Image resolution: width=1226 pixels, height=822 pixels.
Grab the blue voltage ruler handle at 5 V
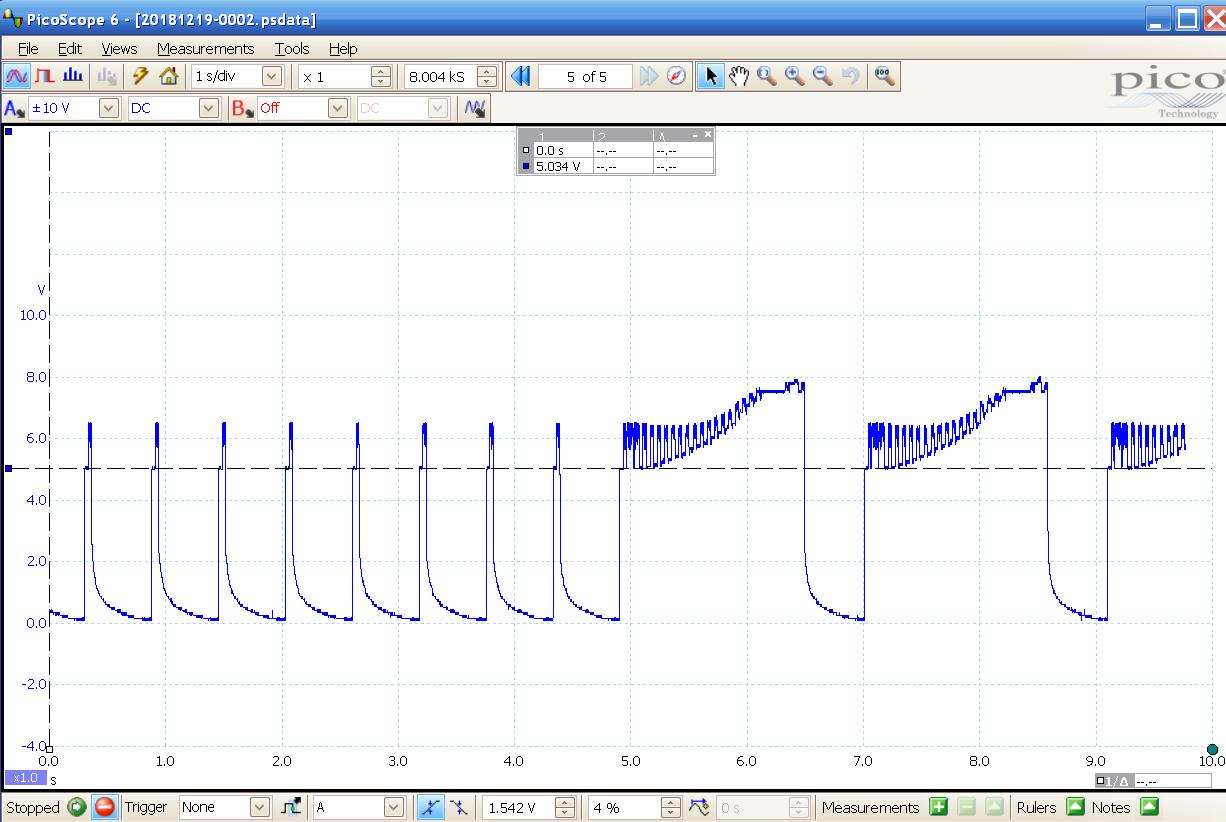pyautogui.click(x=9, y=468)
